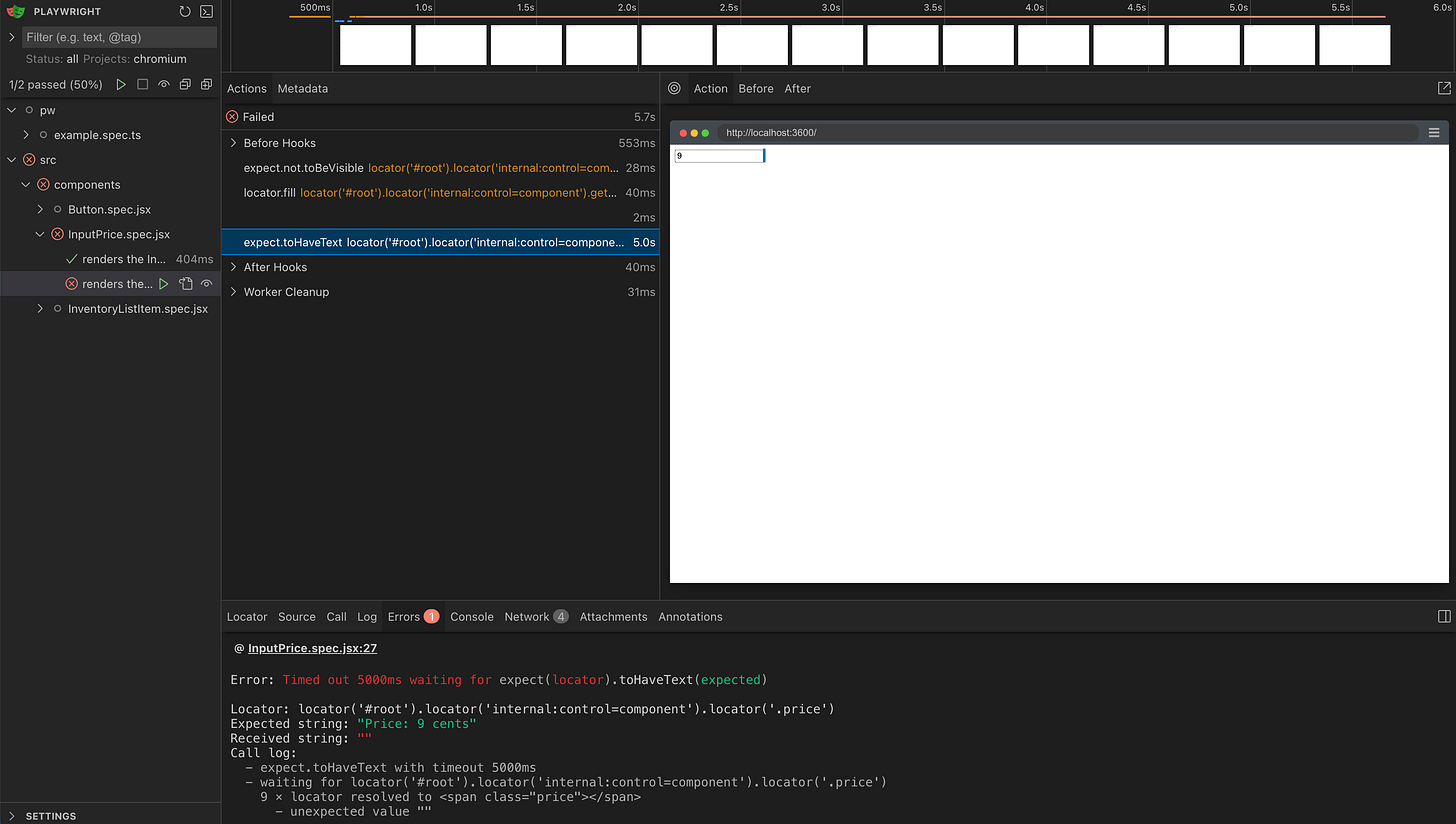The height and width of the screenshot is (824, 1456).
Task: Open the Source tab
Action: coord(297,616)
